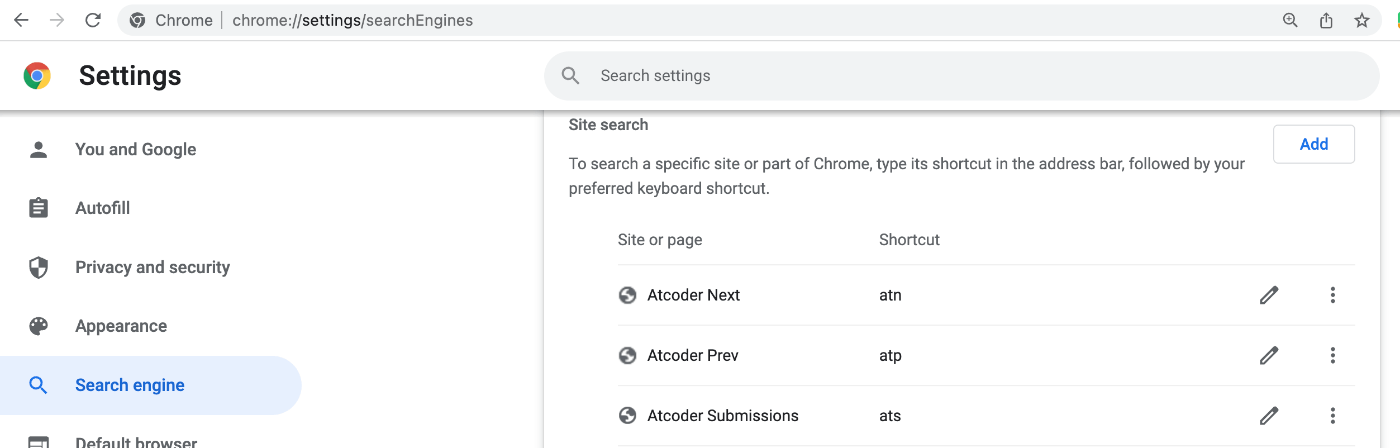Focus the Search settings field
The width and height of the screenshot is (1400, 448).
point(961,76)
